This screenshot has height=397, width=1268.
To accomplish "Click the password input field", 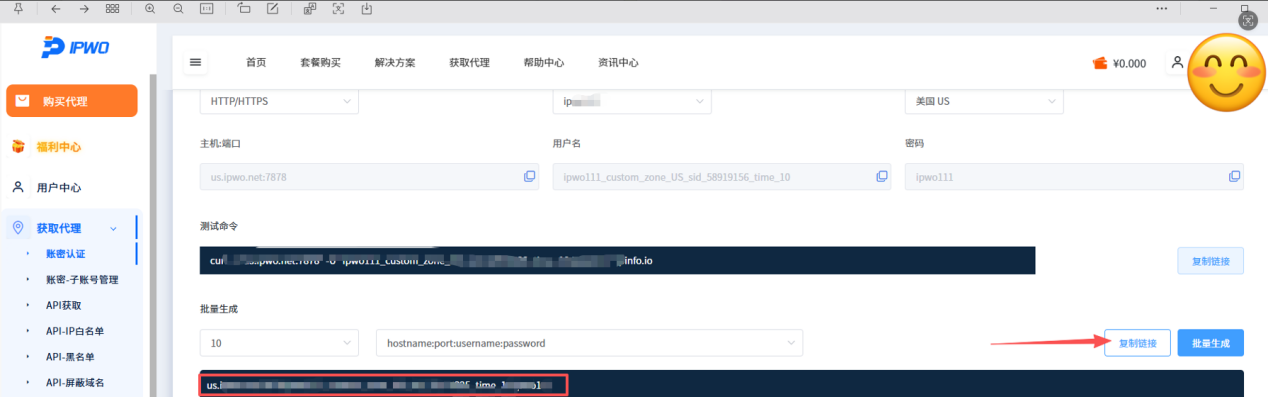I will click(1074, 177).
